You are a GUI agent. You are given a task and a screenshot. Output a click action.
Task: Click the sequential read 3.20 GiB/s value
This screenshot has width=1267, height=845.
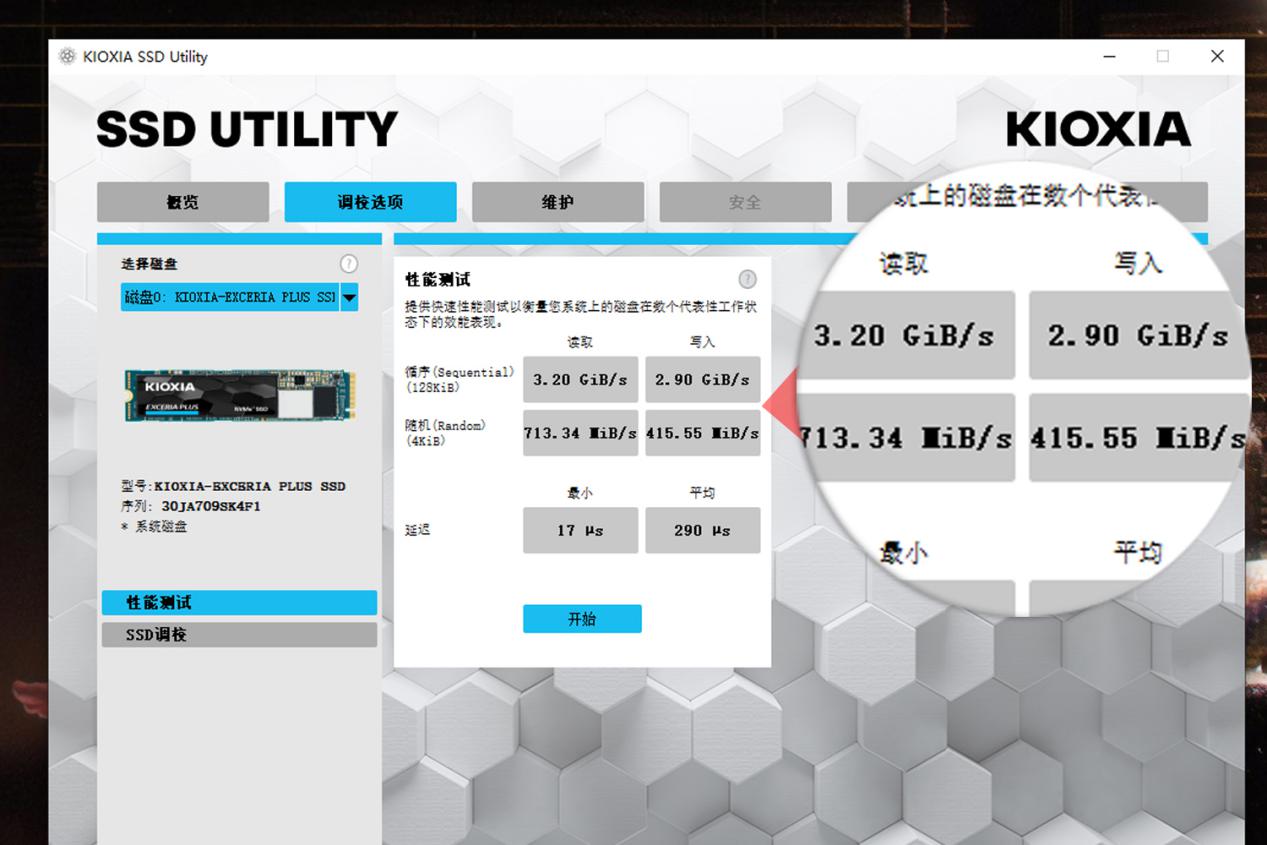(x=580, y=379)
